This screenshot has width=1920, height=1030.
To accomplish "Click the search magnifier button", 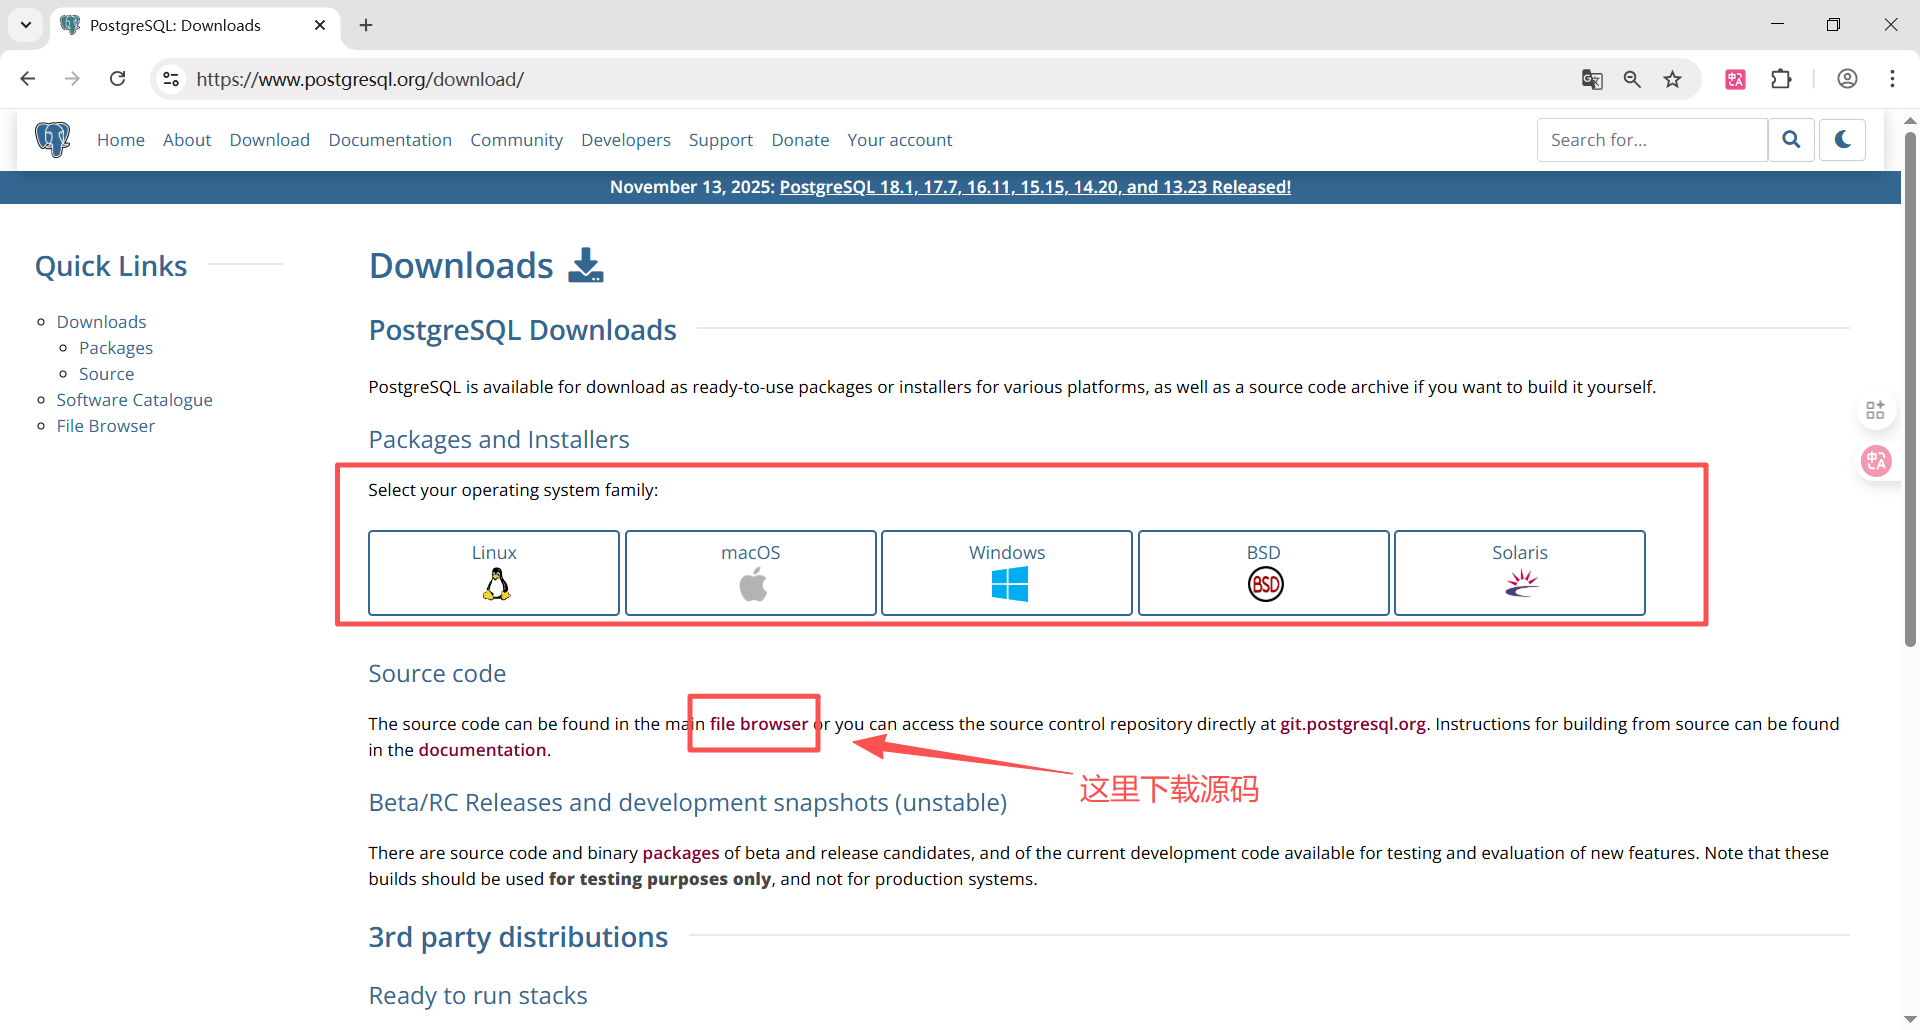I will coord(1791,140).
